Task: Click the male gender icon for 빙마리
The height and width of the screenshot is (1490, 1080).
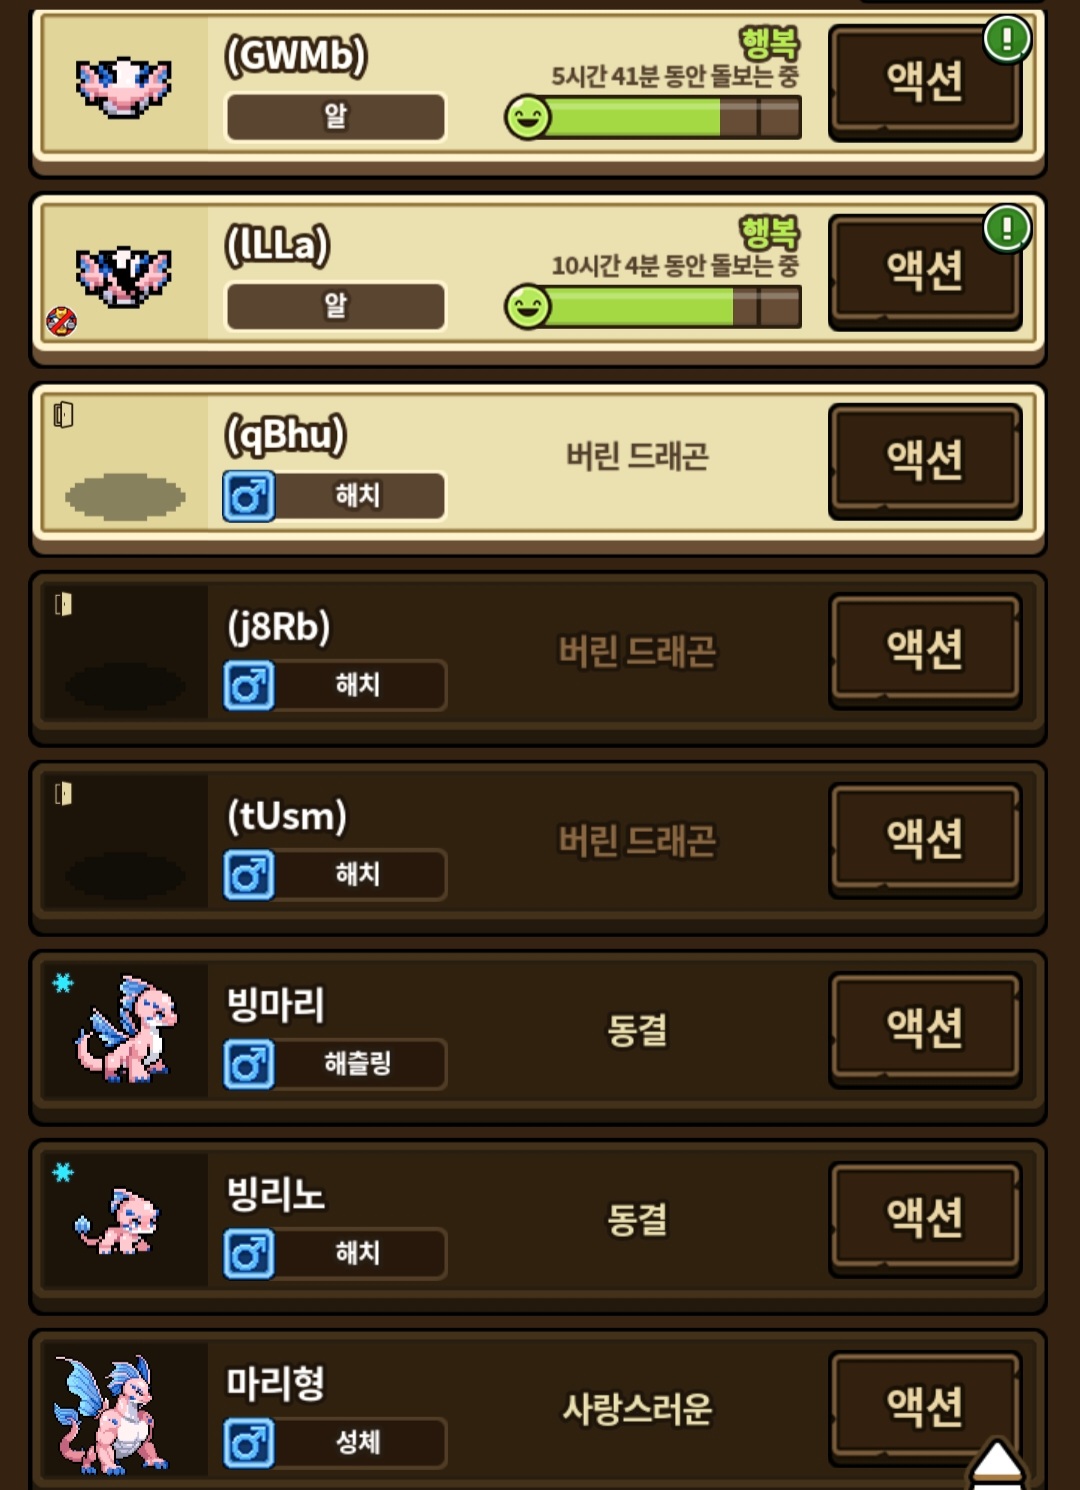Action: pos(249,1064)
